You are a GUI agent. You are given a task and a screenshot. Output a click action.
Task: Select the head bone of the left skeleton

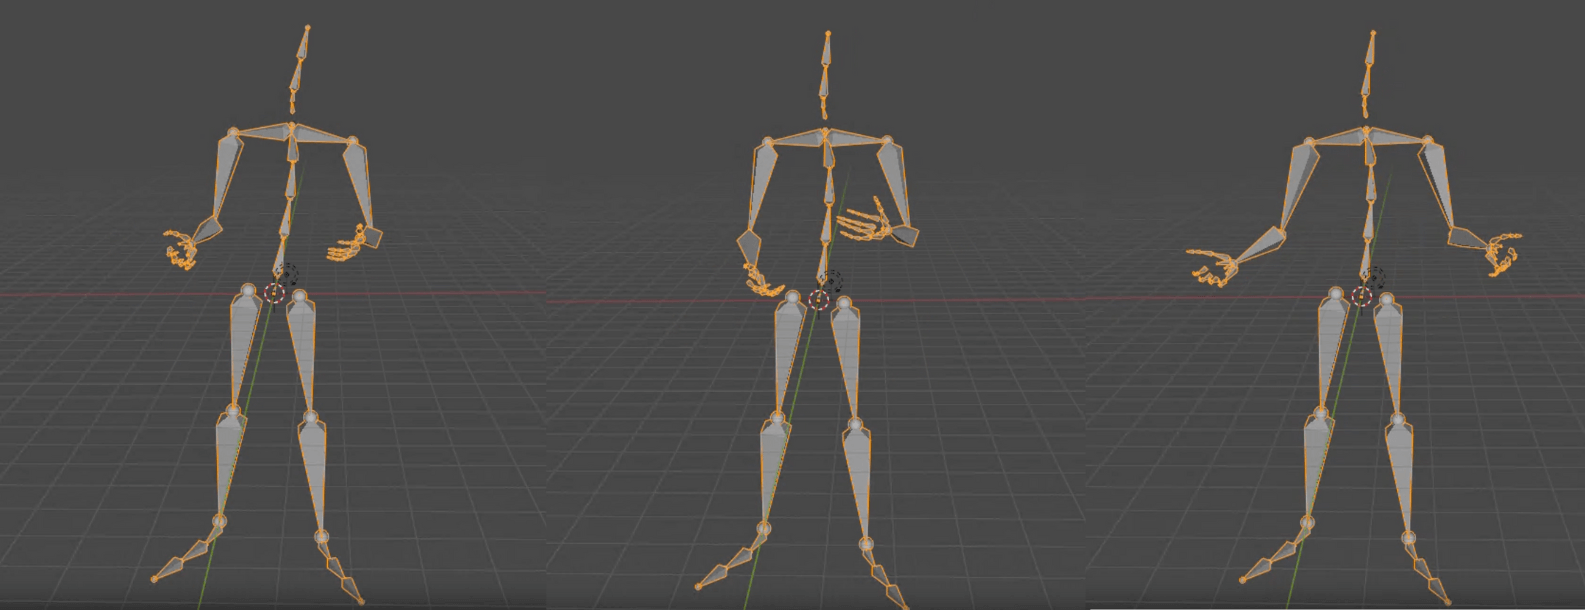pos(303,45)
